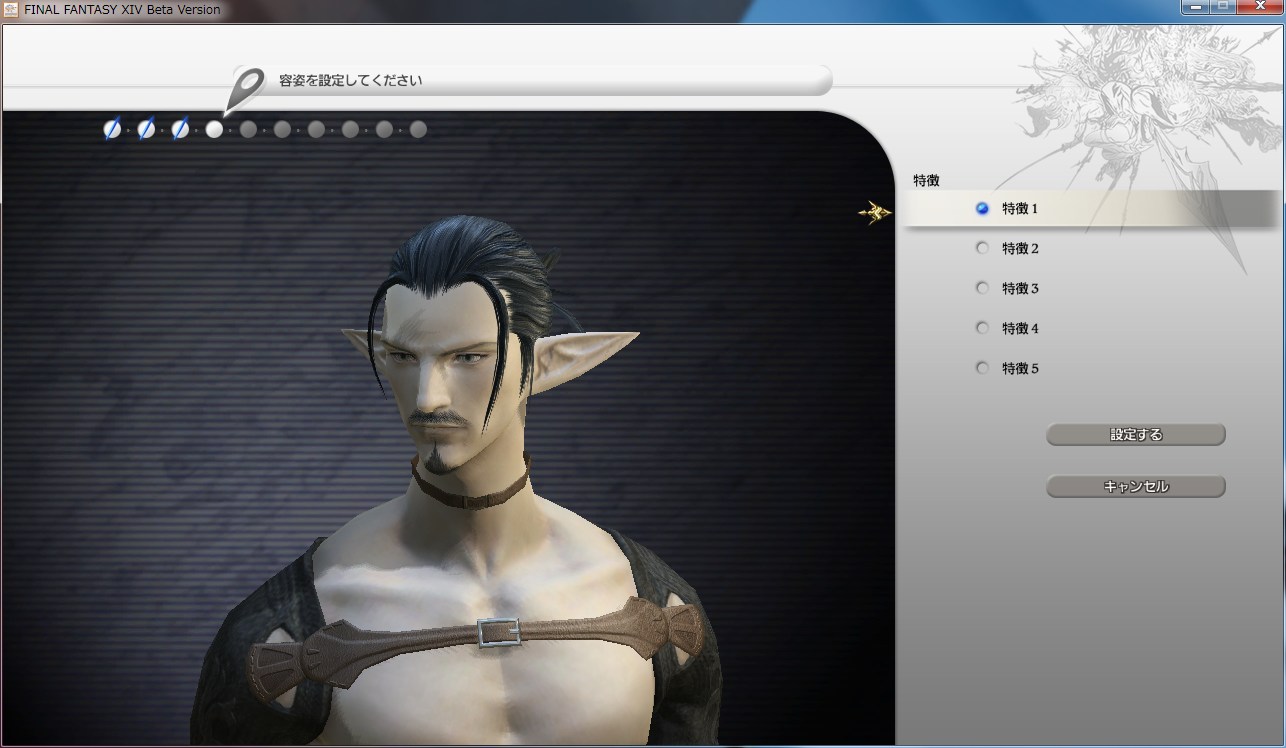Select the 特徴 5 radio option
The height and width of the screenshot is (748, 1286).
[x=982, y=368]
